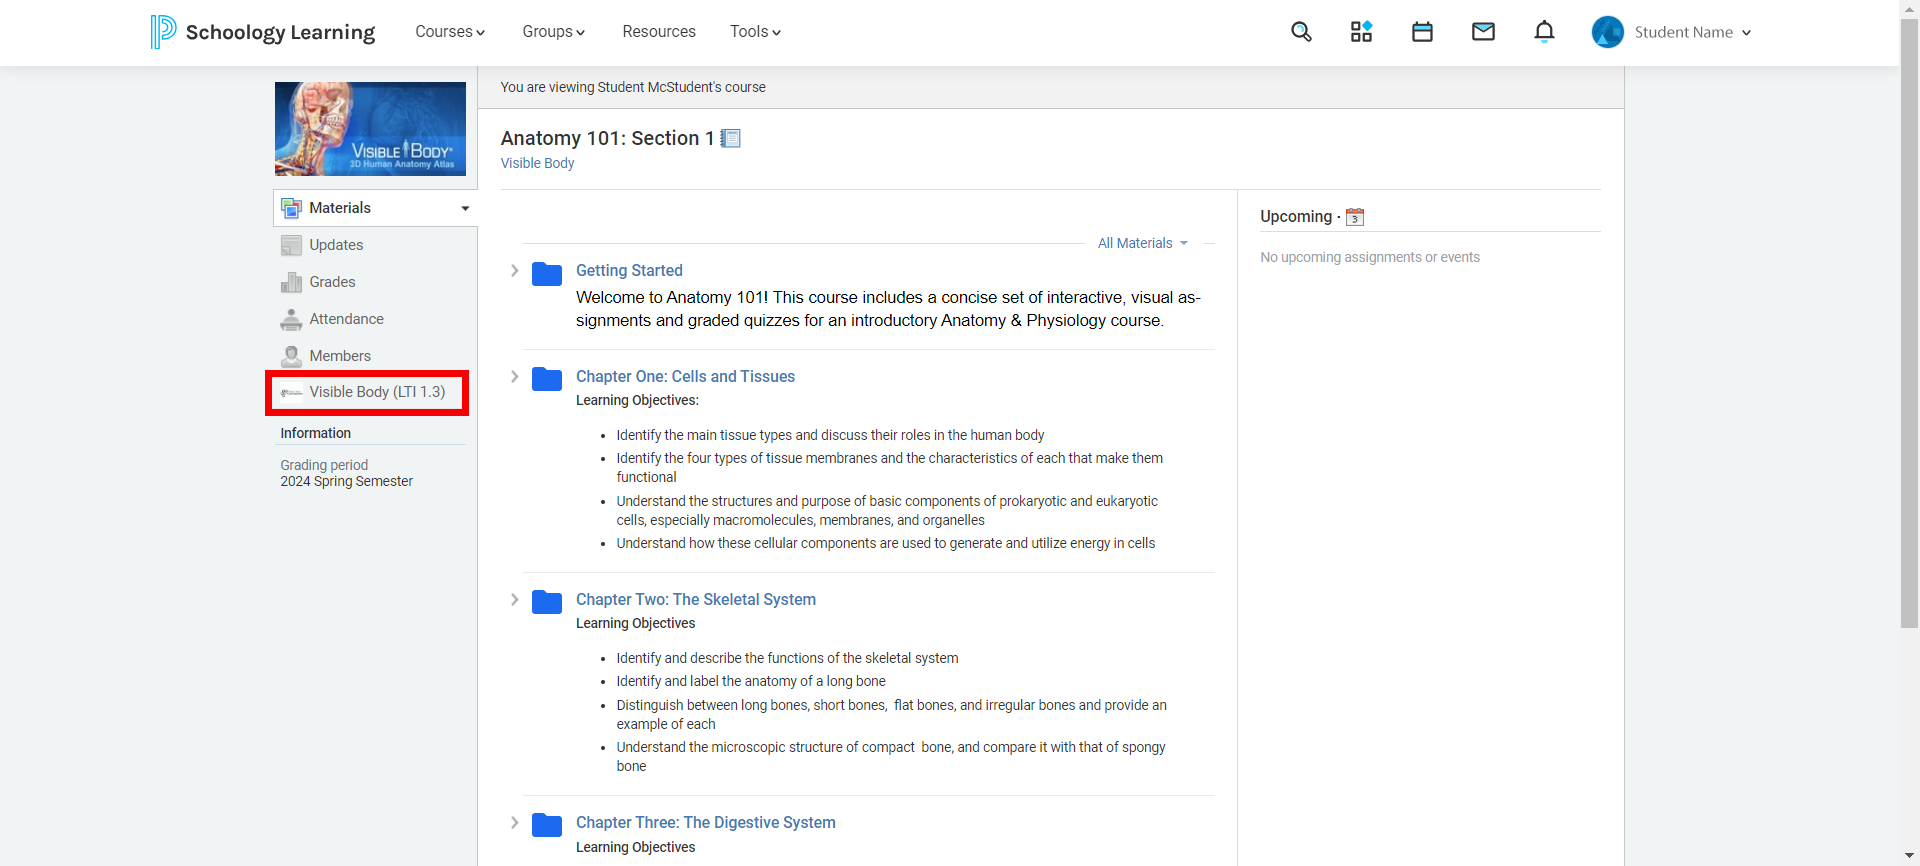Click the Visible Body LTI app icon
This screenshot has width=1920, height=866.
click(x=291, y=392)
